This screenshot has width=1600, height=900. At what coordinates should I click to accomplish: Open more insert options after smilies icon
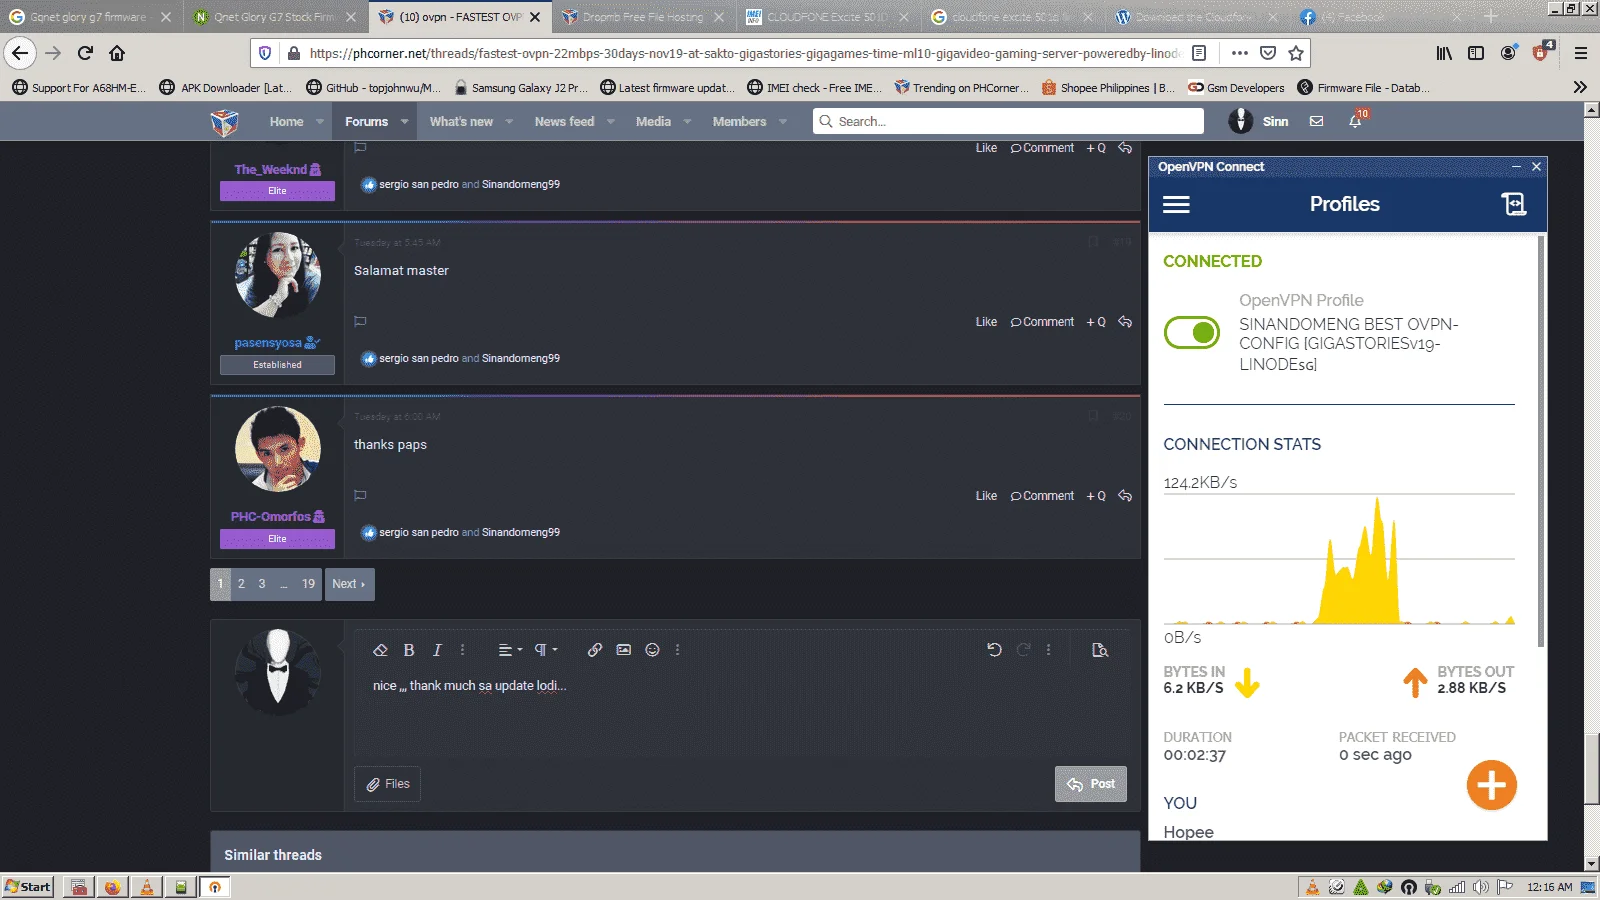pyautogui.click(x=677, y=650)
